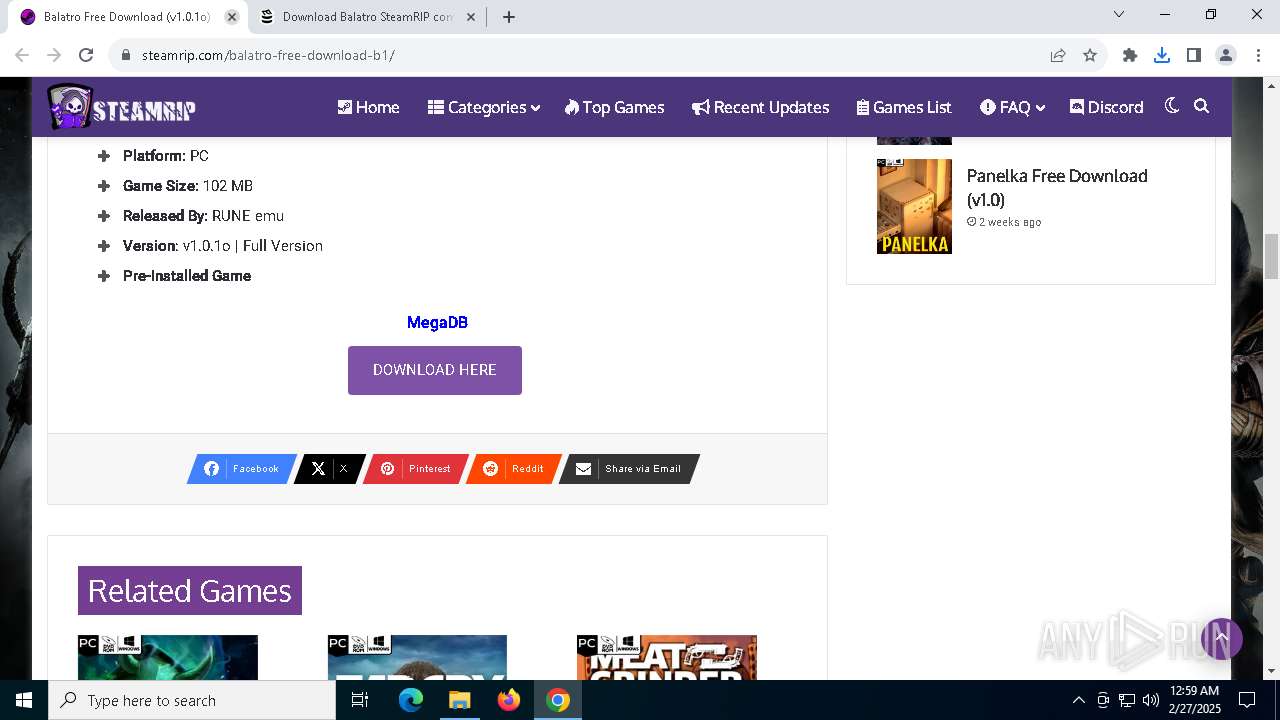View site information lock icon

pyautogui.click(x=126, y=55)
